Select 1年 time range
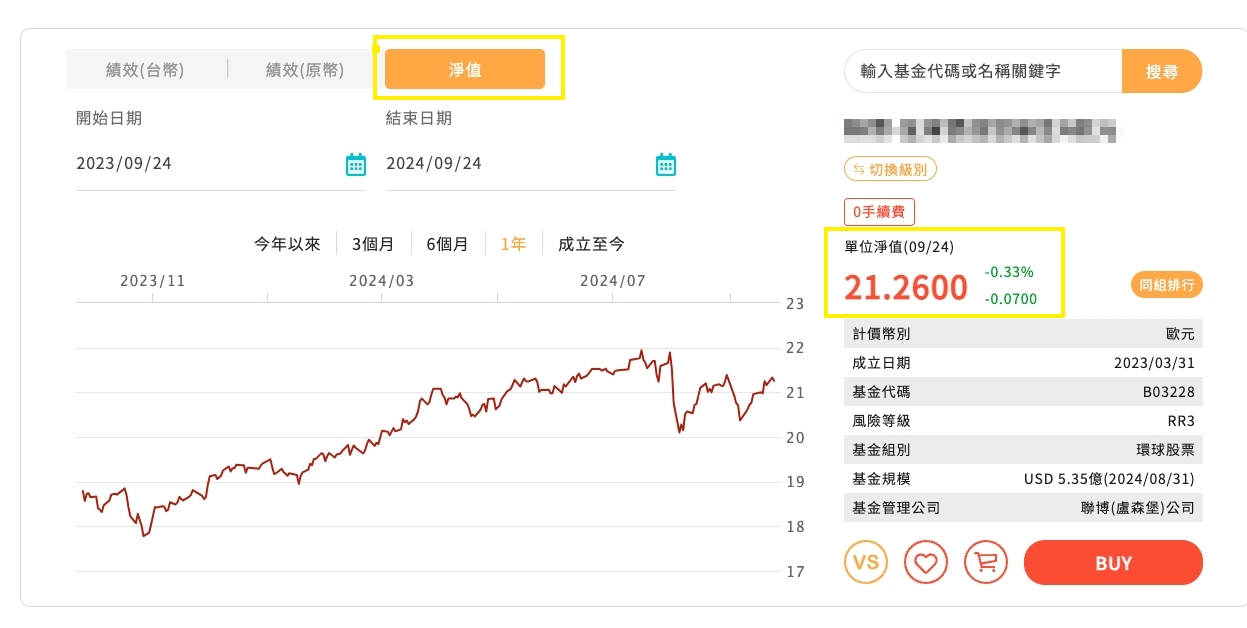 pos(514,244)
